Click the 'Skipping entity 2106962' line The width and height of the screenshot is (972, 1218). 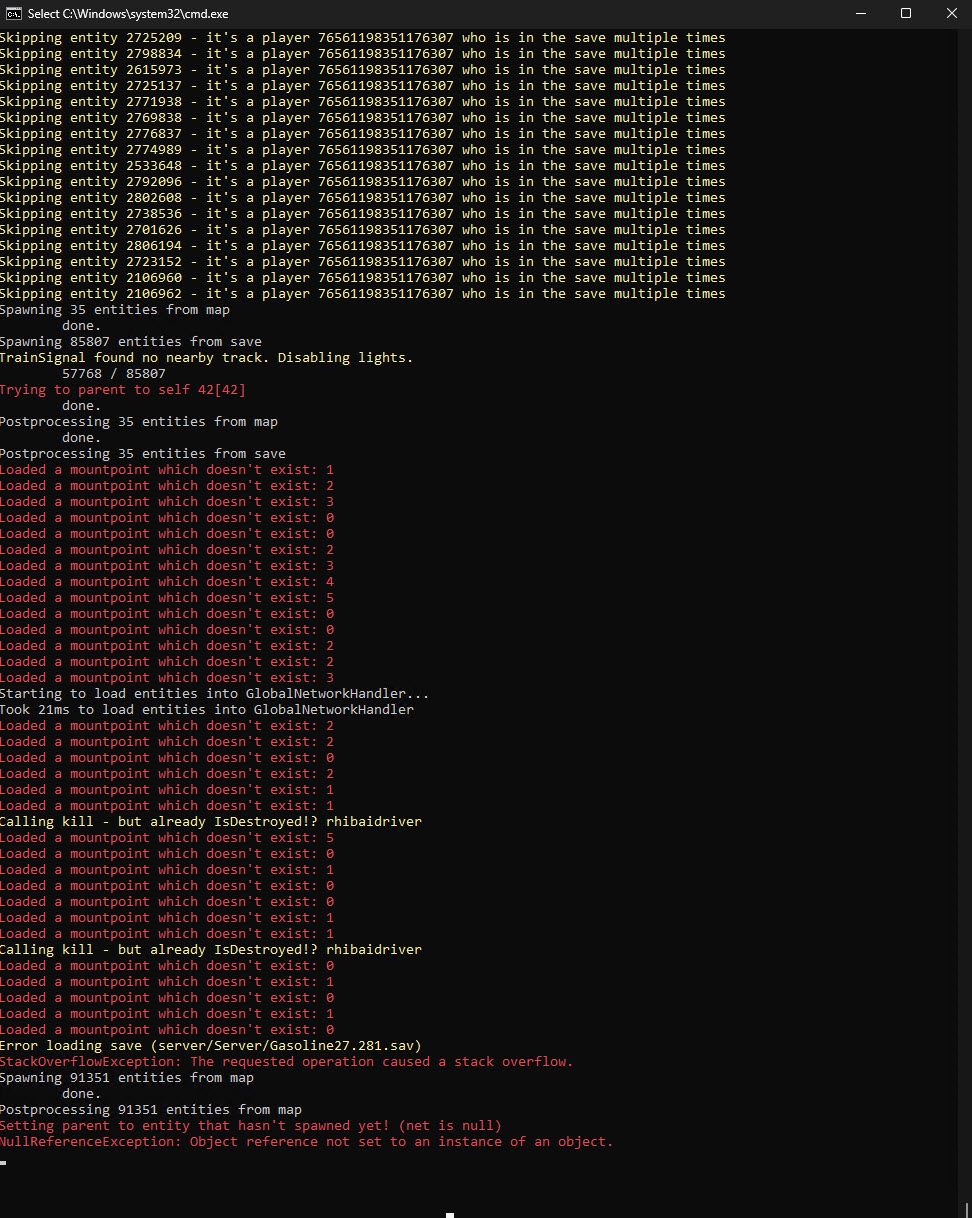coord(362,294)
